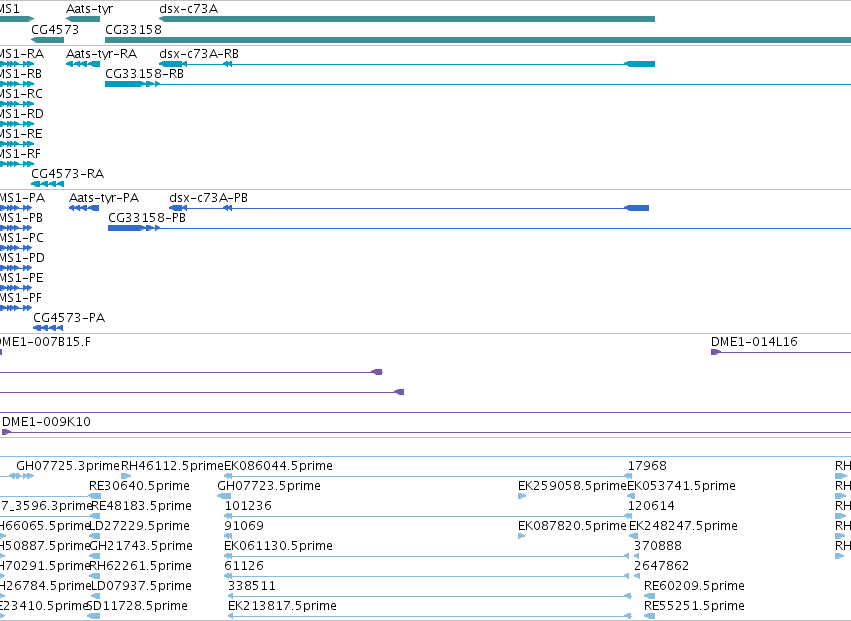
Task: Select the DME1-007B15.F clone label
Action: [x=46, y=342]
